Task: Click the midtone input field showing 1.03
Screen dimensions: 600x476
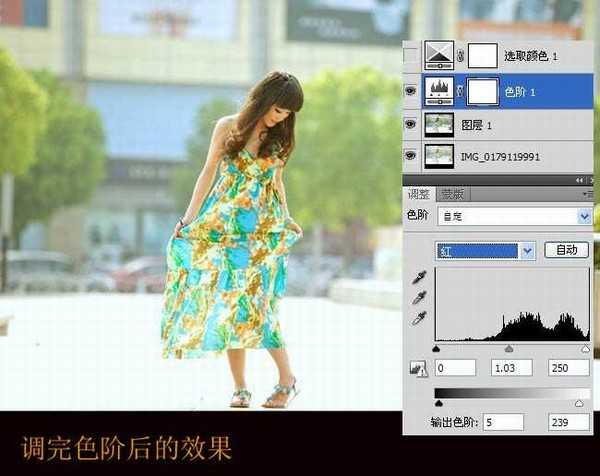Action: click(x=512, y=368)
